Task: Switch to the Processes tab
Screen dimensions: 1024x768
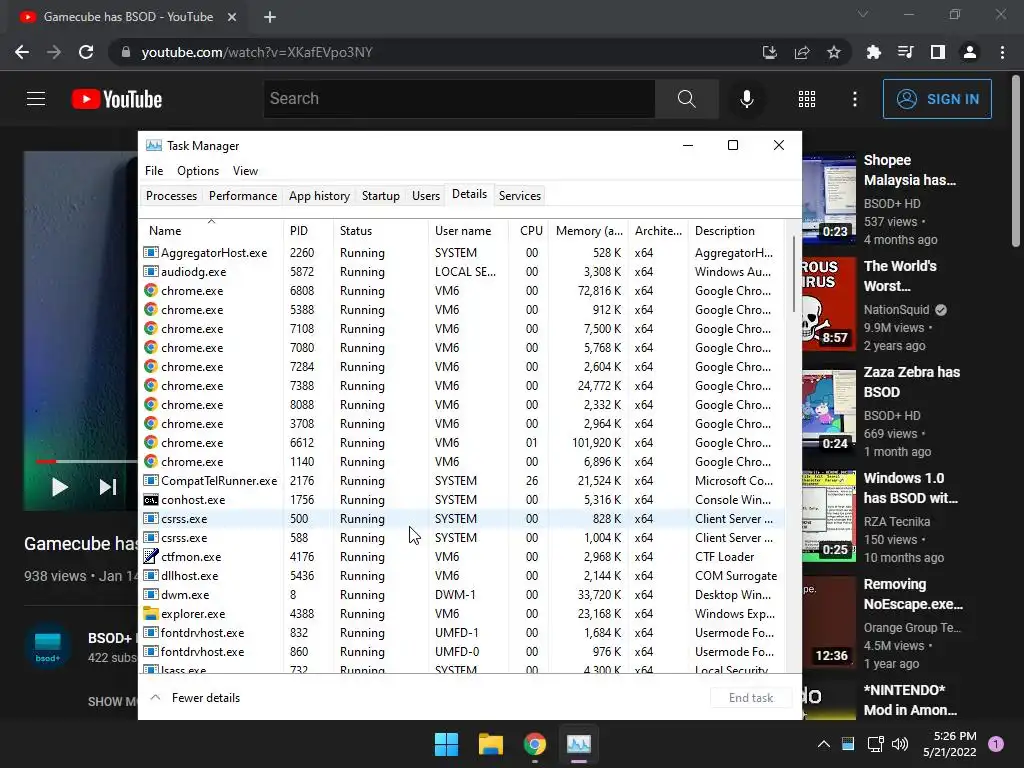Action: [171, 196]
